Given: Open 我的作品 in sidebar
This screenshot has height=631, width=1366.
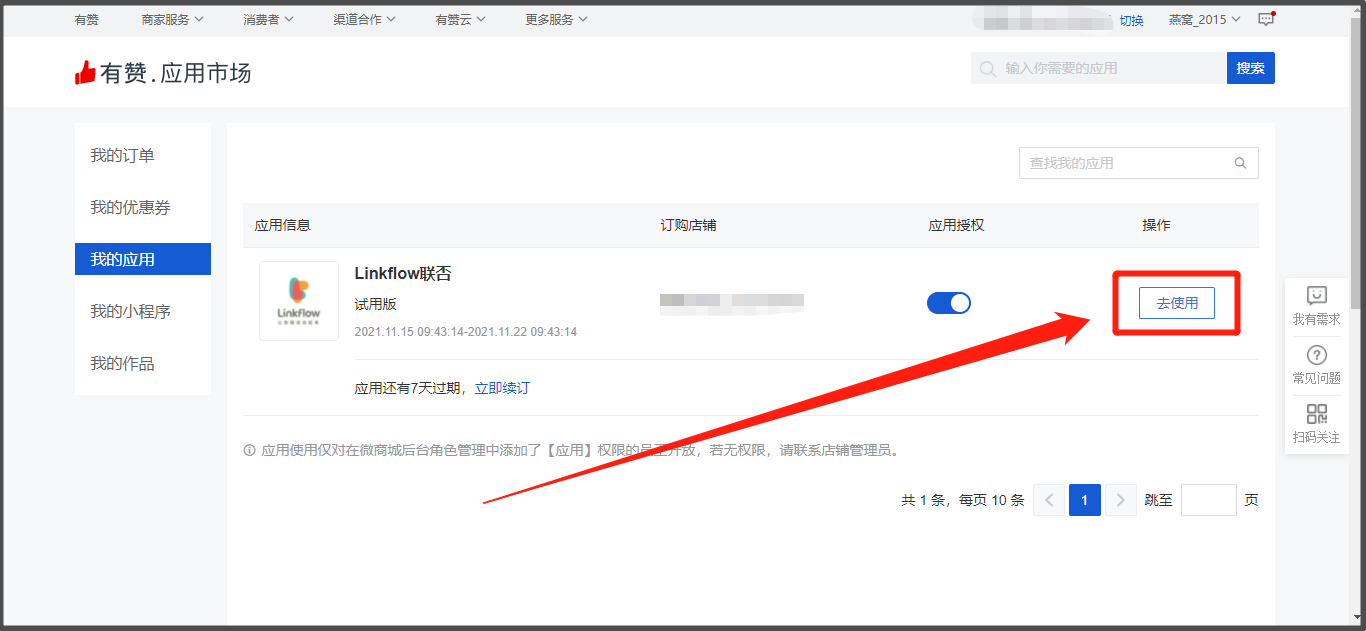Looking at the screenshot, I should pyautogui.click(x=143, y=363).
